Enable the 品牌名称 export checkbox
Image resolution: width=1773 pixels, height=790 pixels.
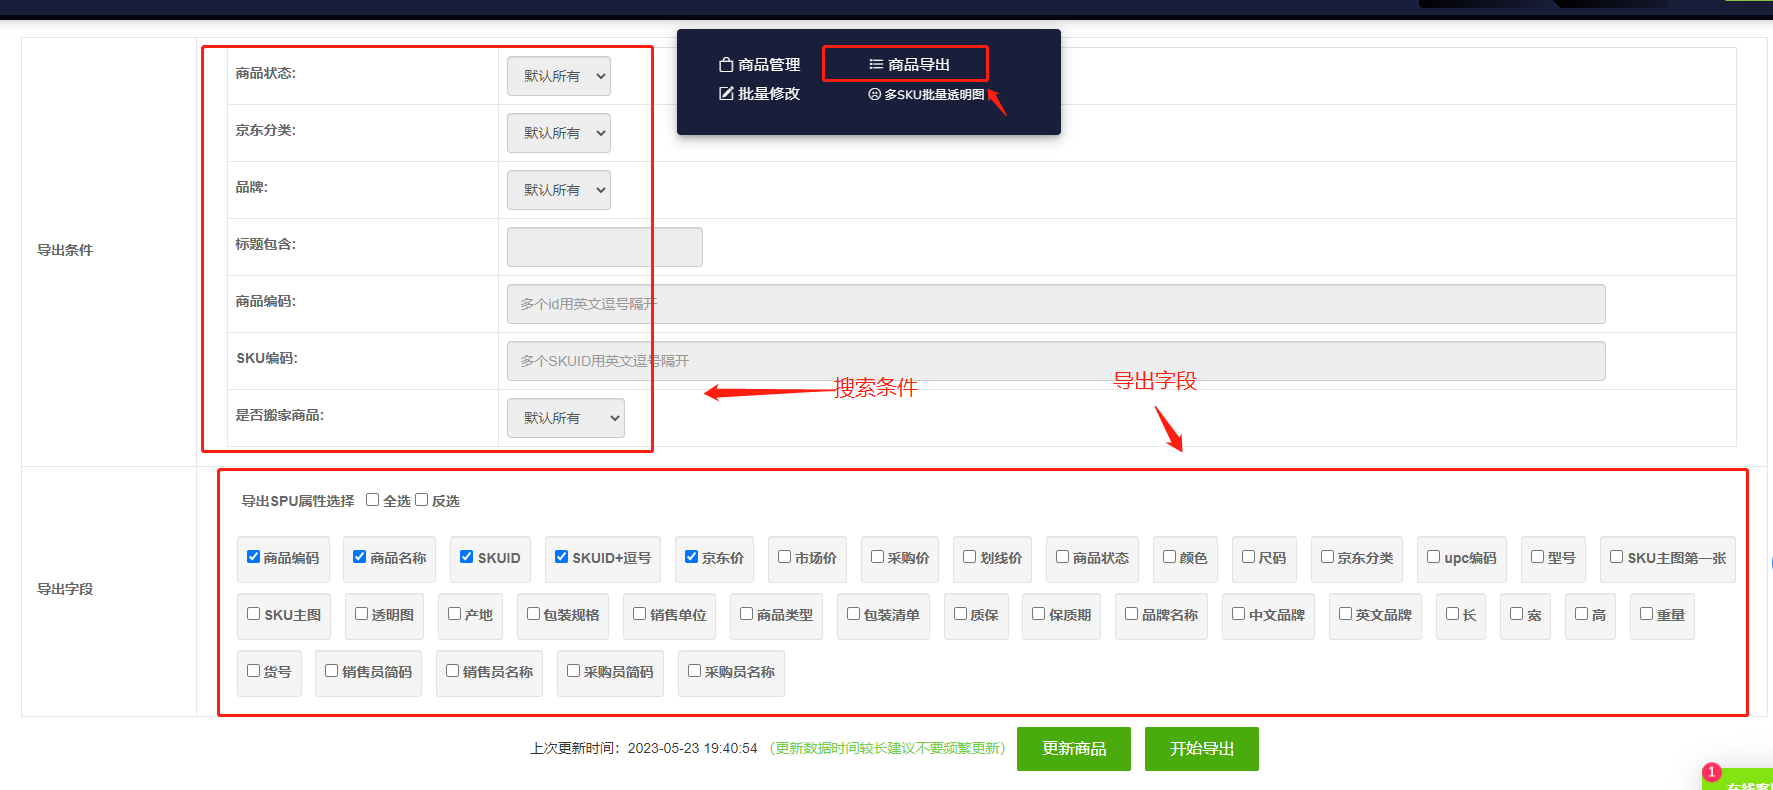(1132, 614)
